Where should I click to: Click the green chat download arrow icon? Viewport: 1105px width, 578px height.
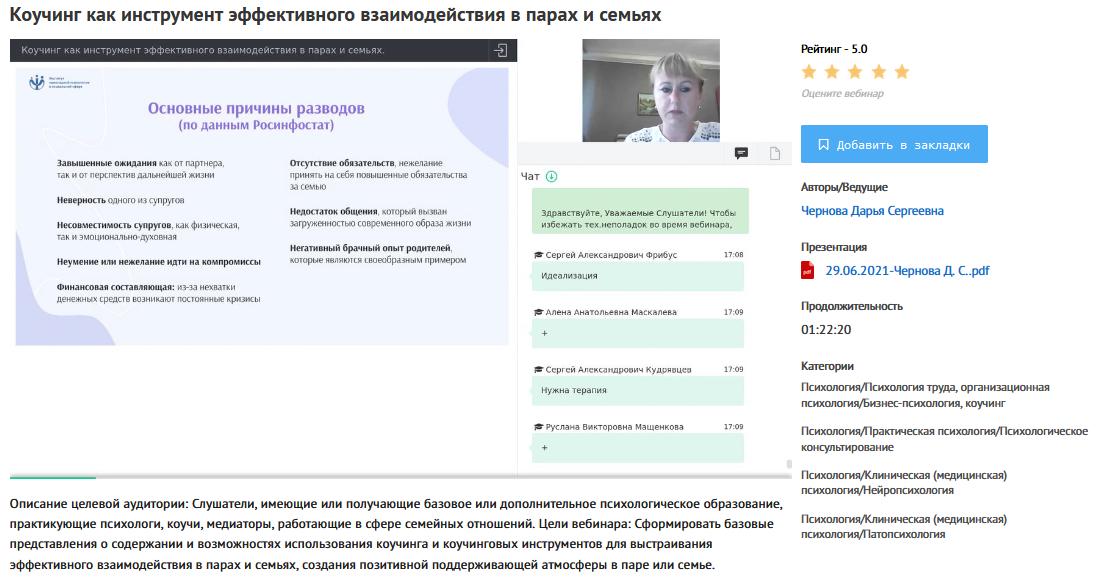point(551,177)
